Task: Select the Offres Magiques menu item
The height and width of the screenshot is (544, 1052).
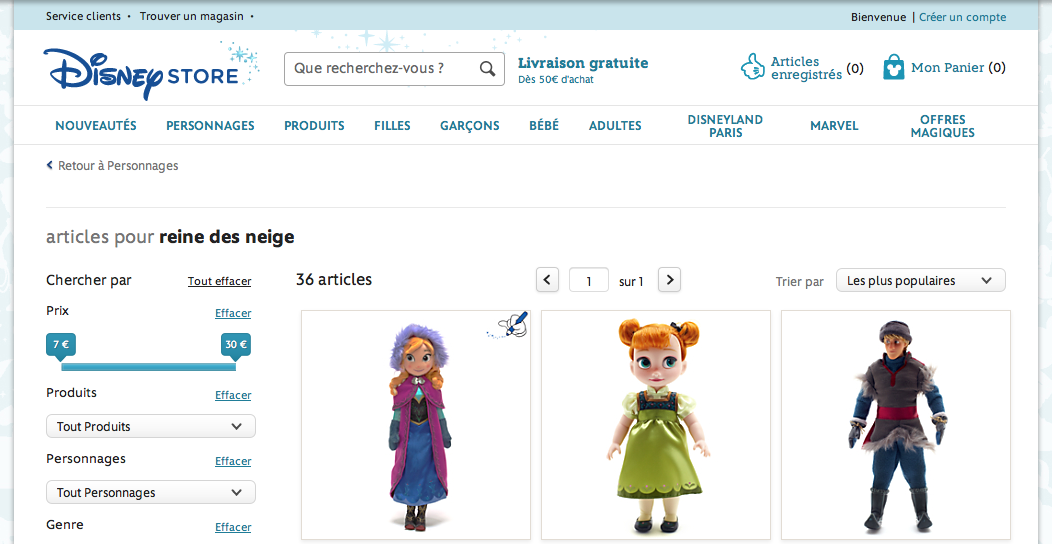Action: tap(942, 126)
